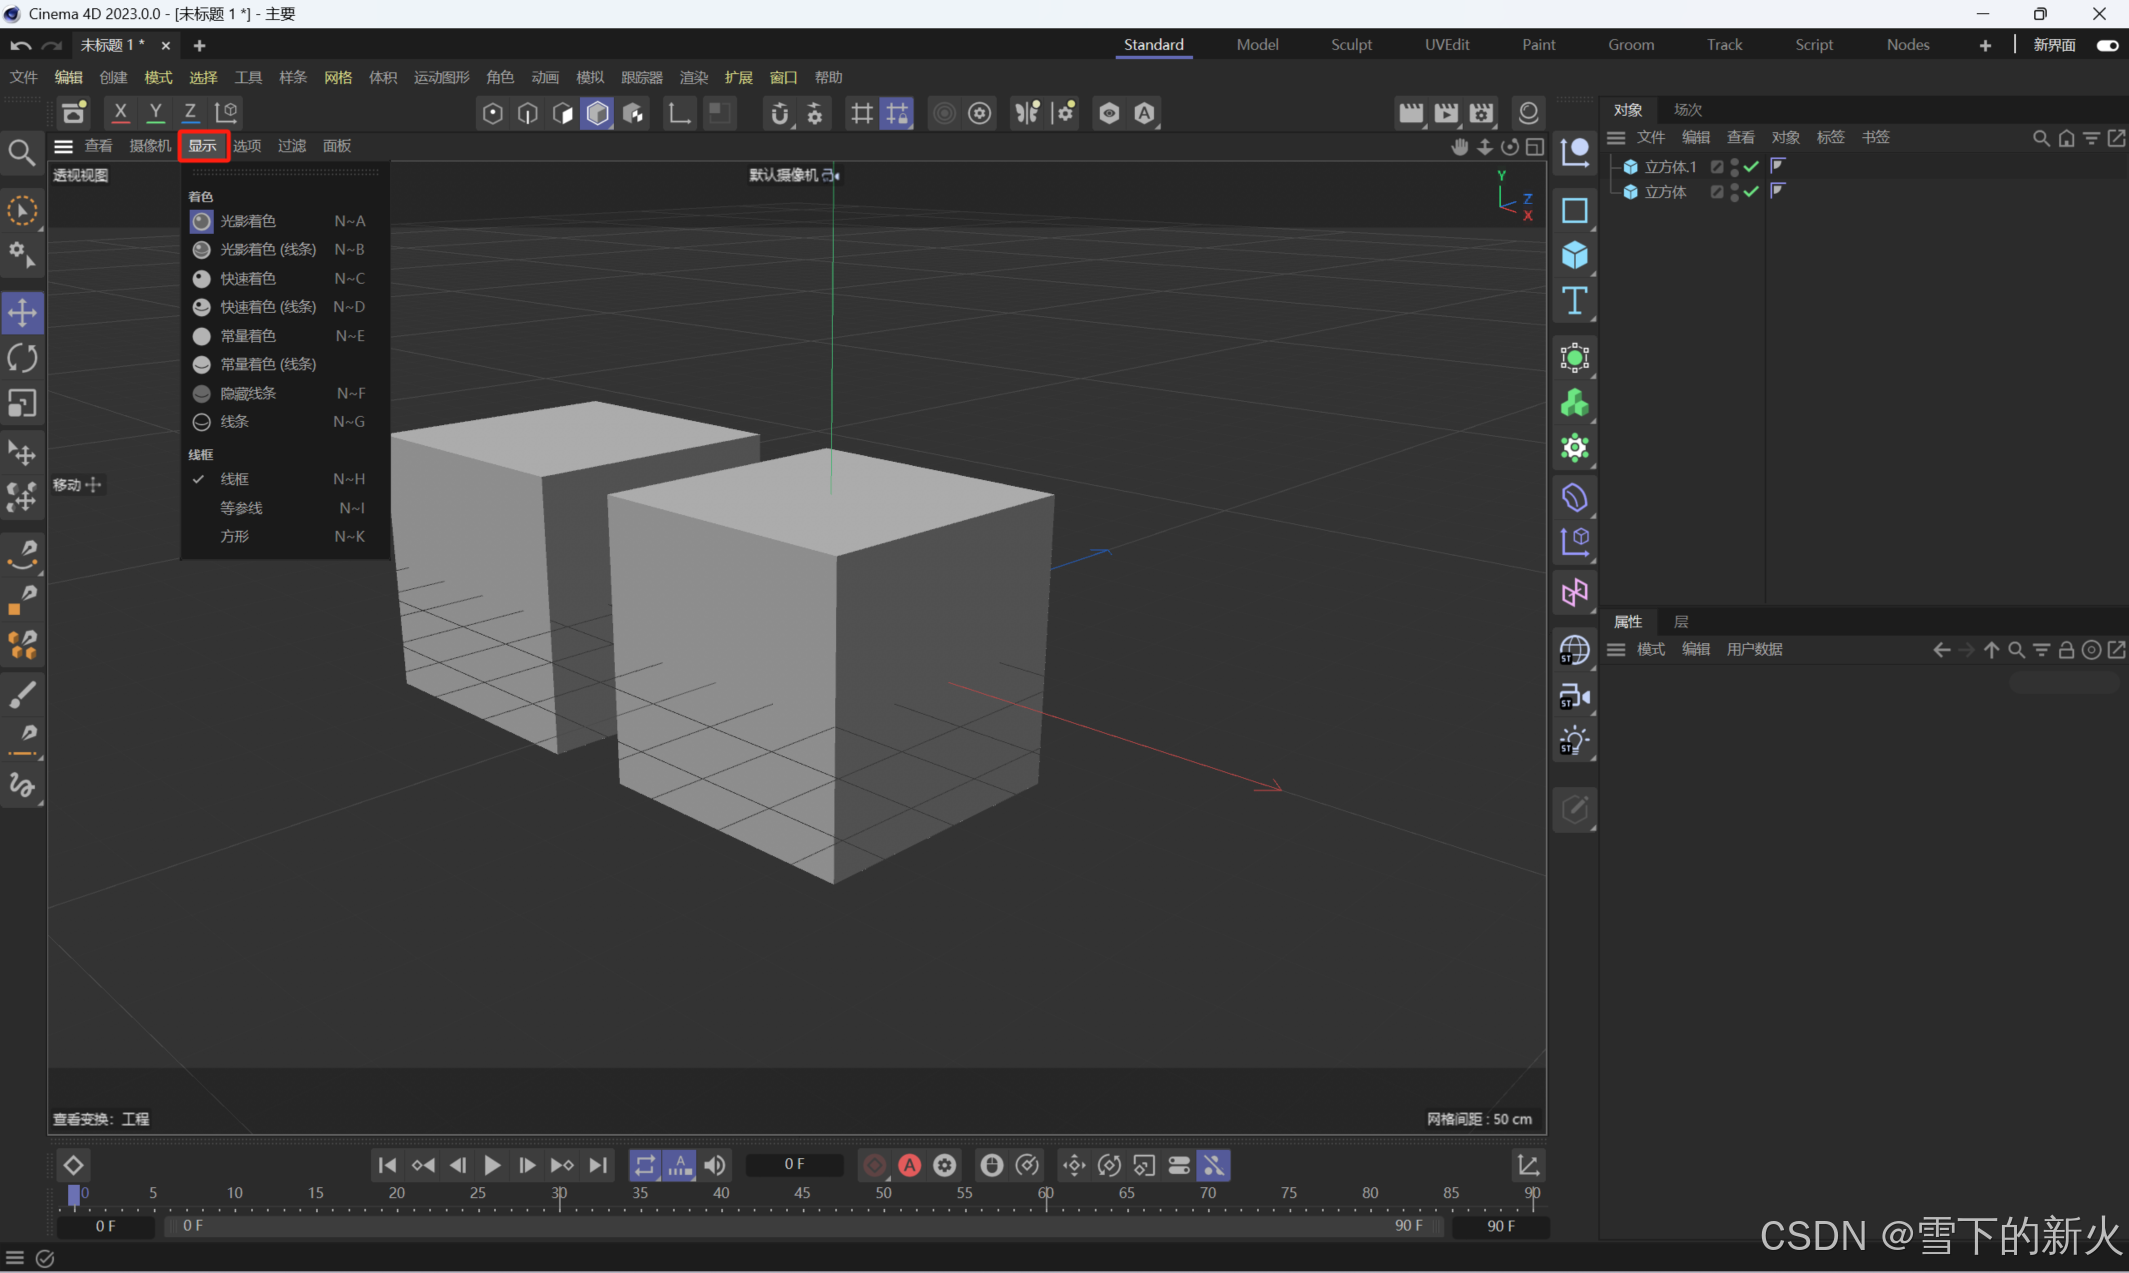Click the Text spline tool icon

(1575, 301)
